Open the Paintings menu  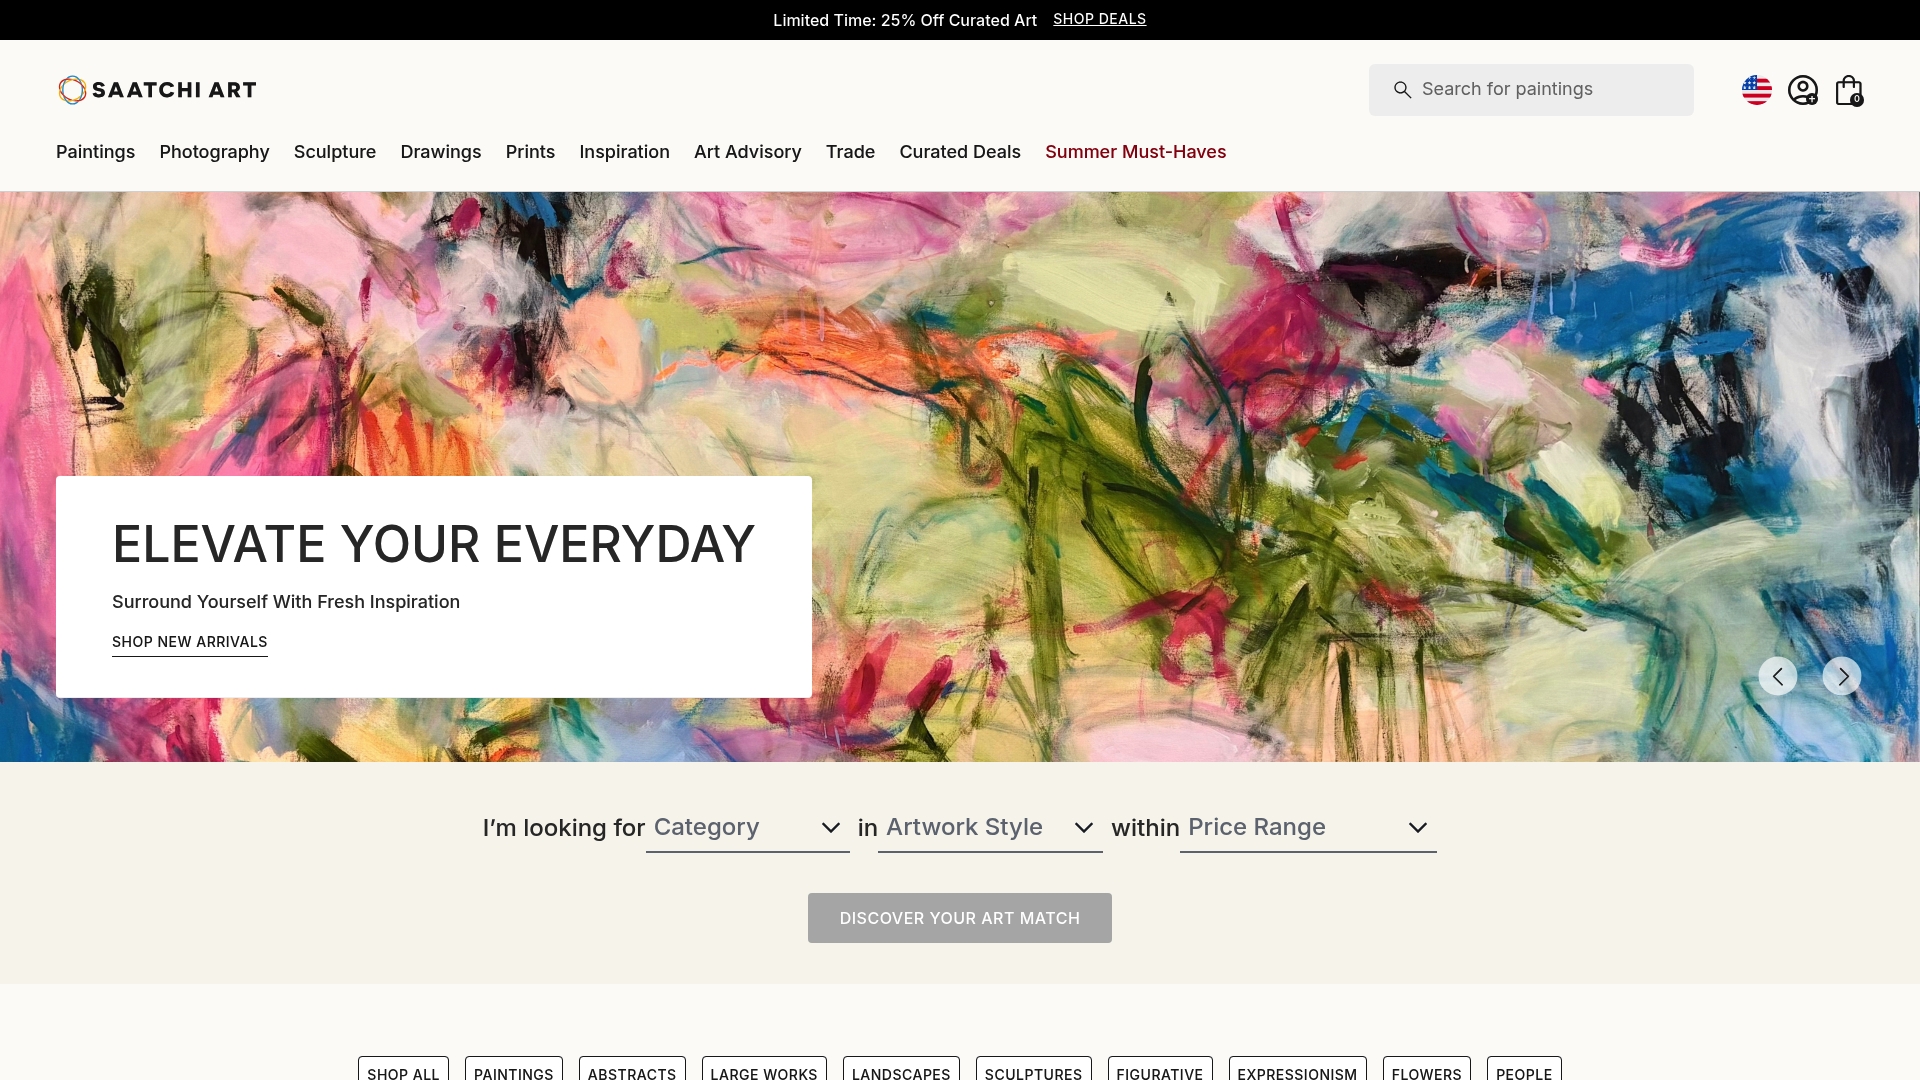coord(95,152)
